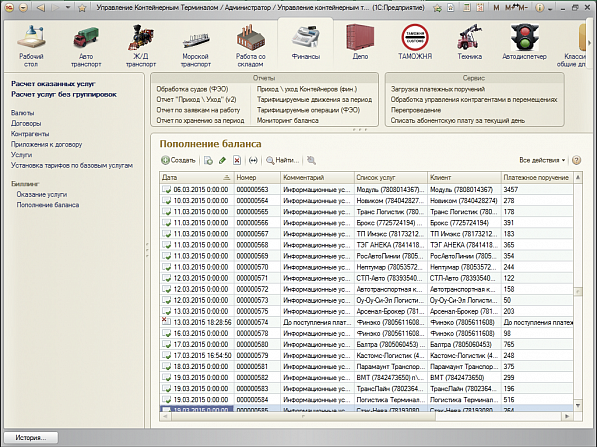Open the Рабочий стол section
This screenshot has width=597, height=447.
31,46
